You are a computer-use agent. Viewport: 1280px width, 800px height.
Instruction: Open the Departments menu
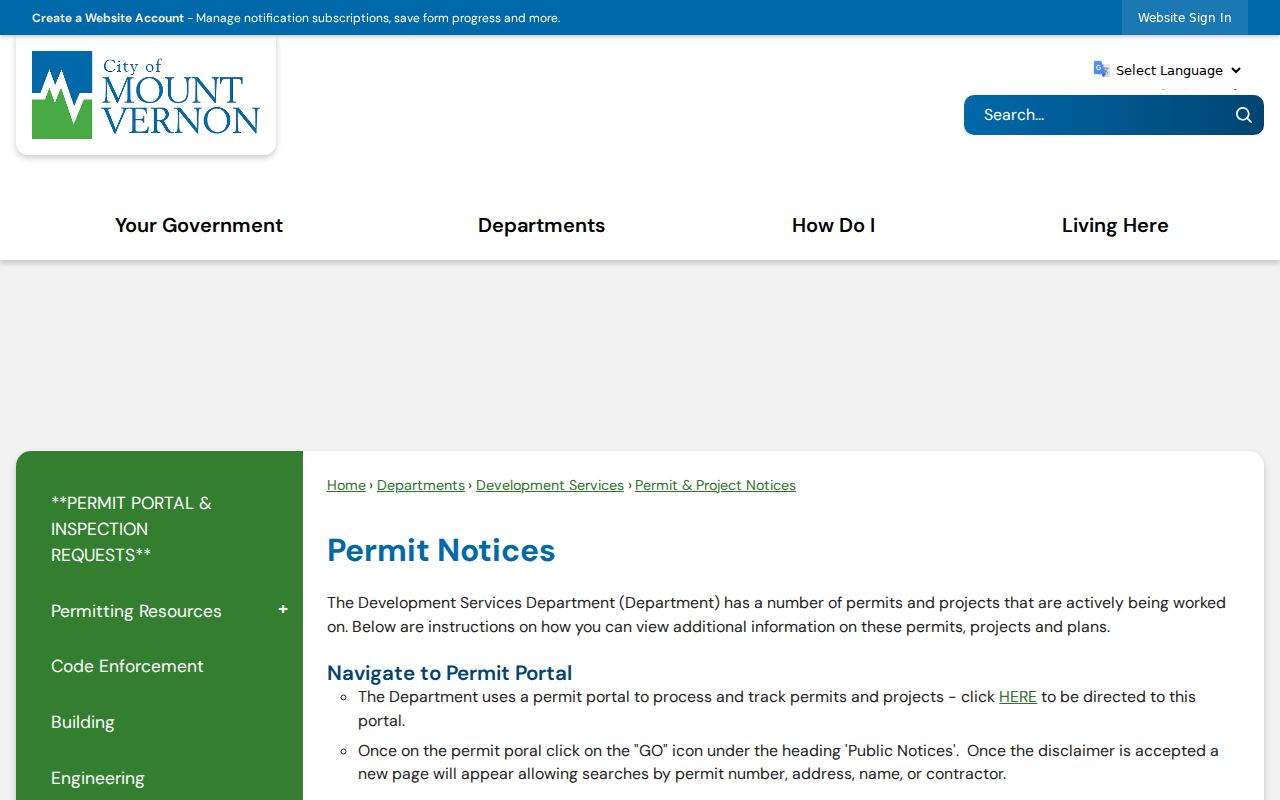[541, 225]
